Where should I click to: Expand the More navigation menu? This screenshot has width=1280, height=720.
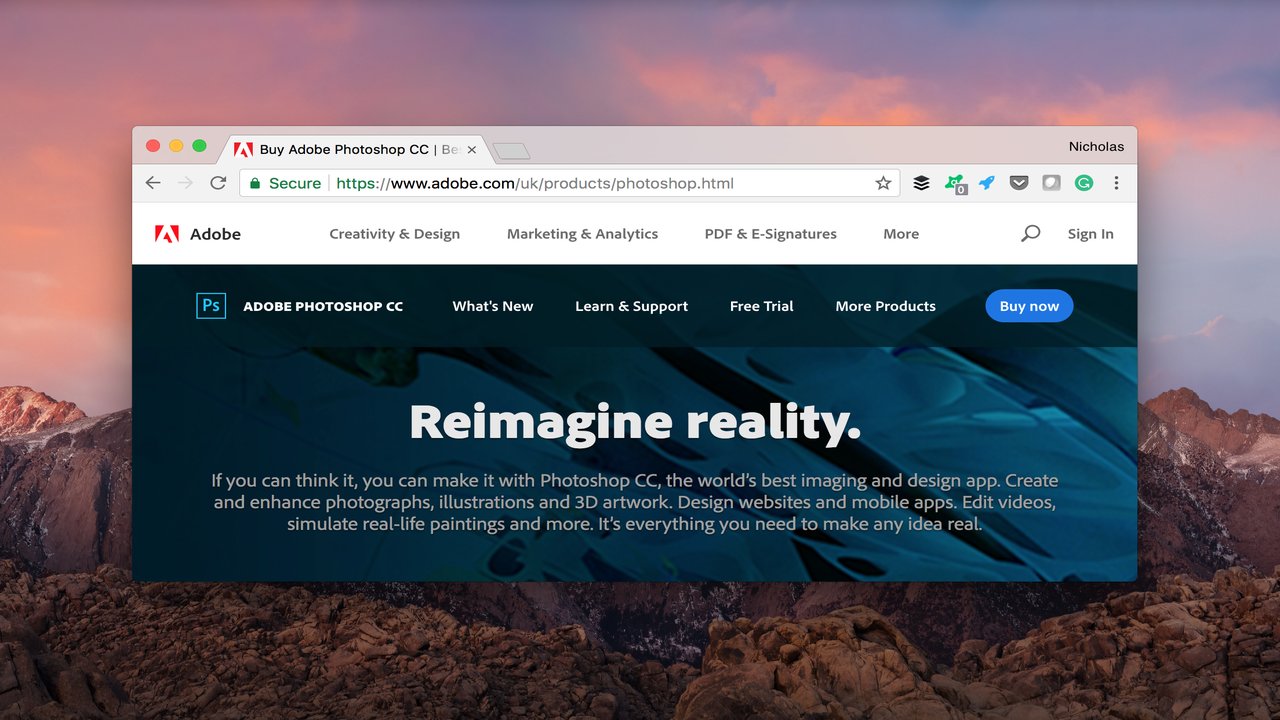(900, 234)
